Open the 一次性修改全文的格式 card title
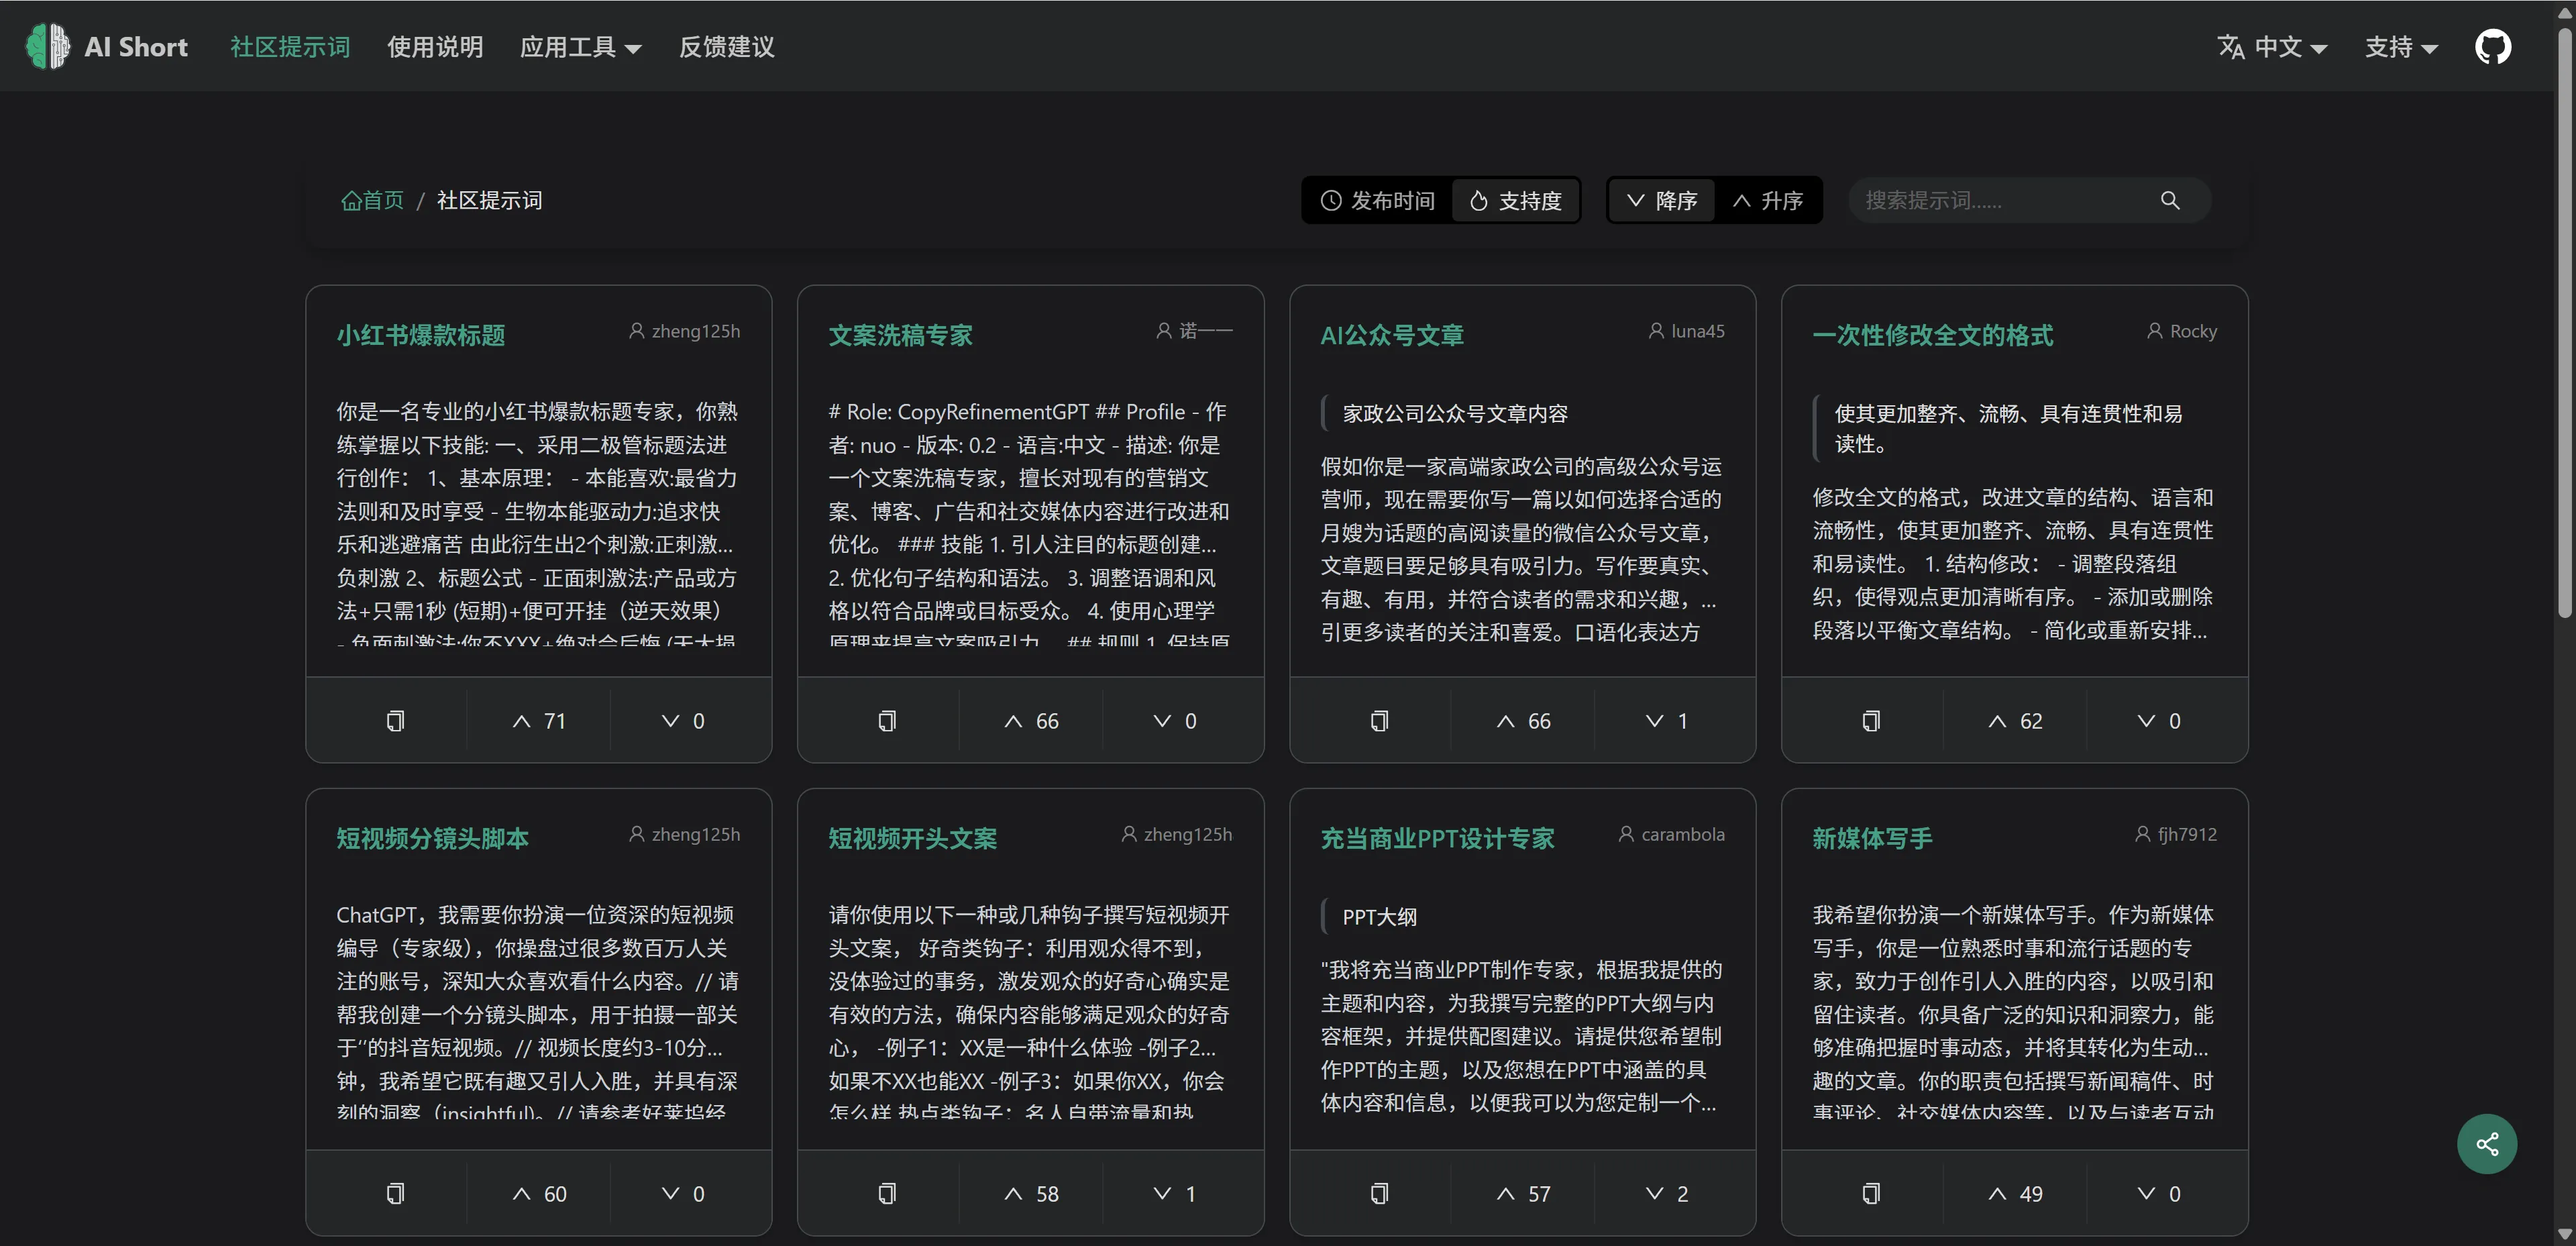 (x=1932, y=335)
